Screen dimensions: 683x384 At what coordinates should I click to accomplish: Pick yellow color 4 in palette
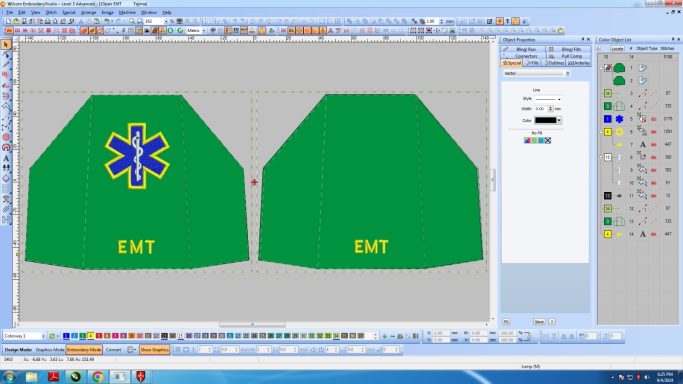tap(91, 336)
